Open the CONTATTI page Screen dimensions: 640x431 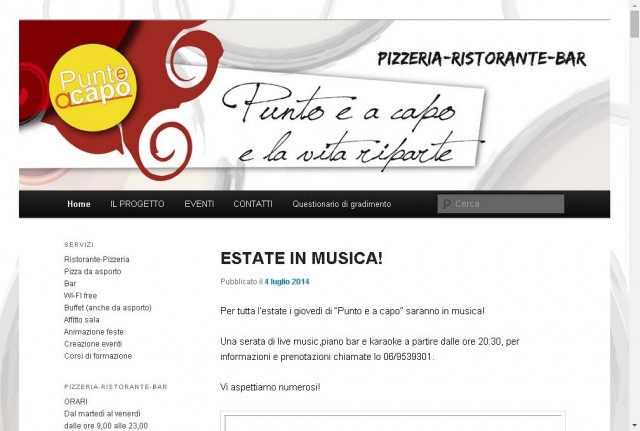coord(253,204)
